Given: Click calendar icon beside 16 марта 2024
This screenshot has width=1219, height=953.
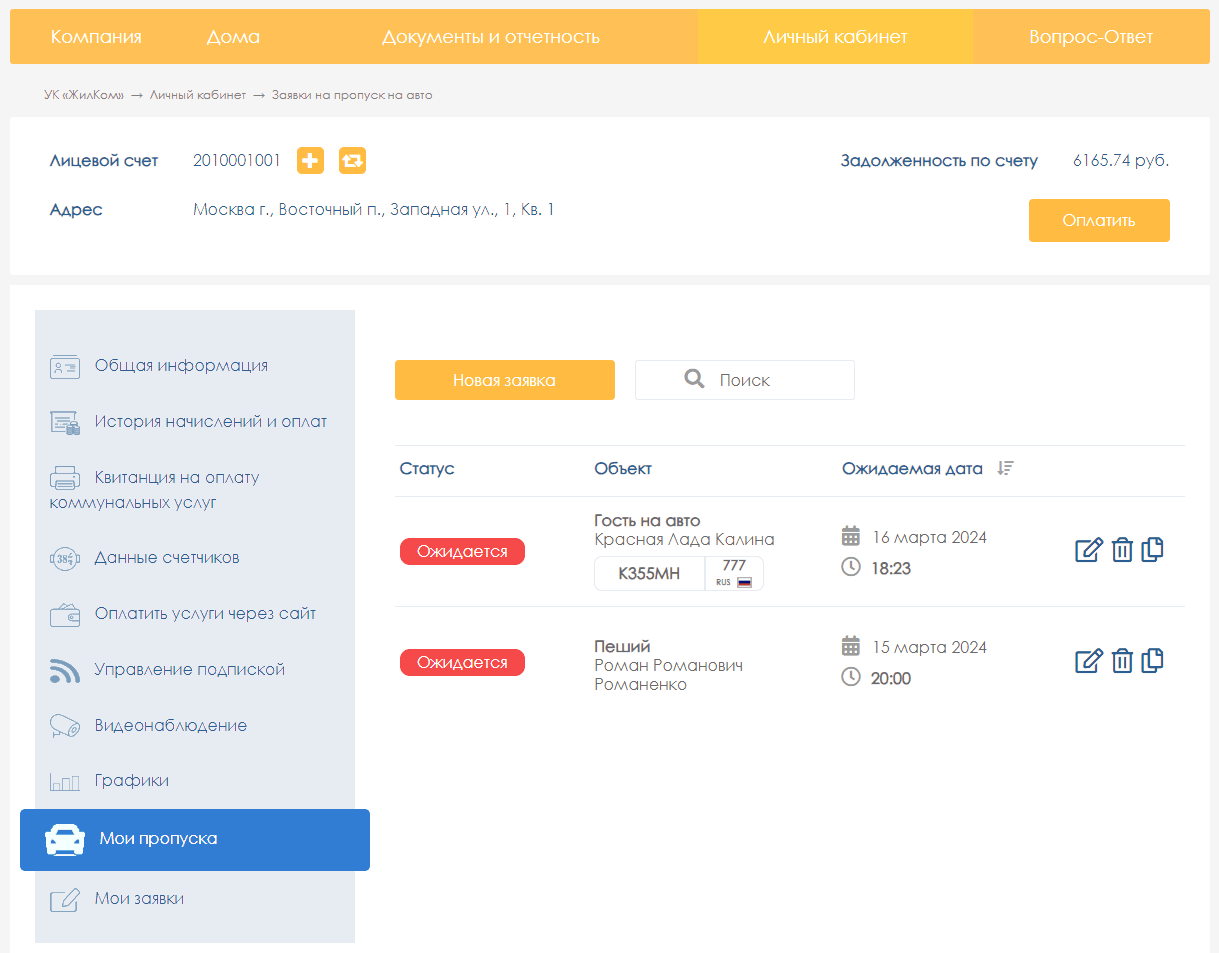Looking at the screenshot, I should [851, 536].
